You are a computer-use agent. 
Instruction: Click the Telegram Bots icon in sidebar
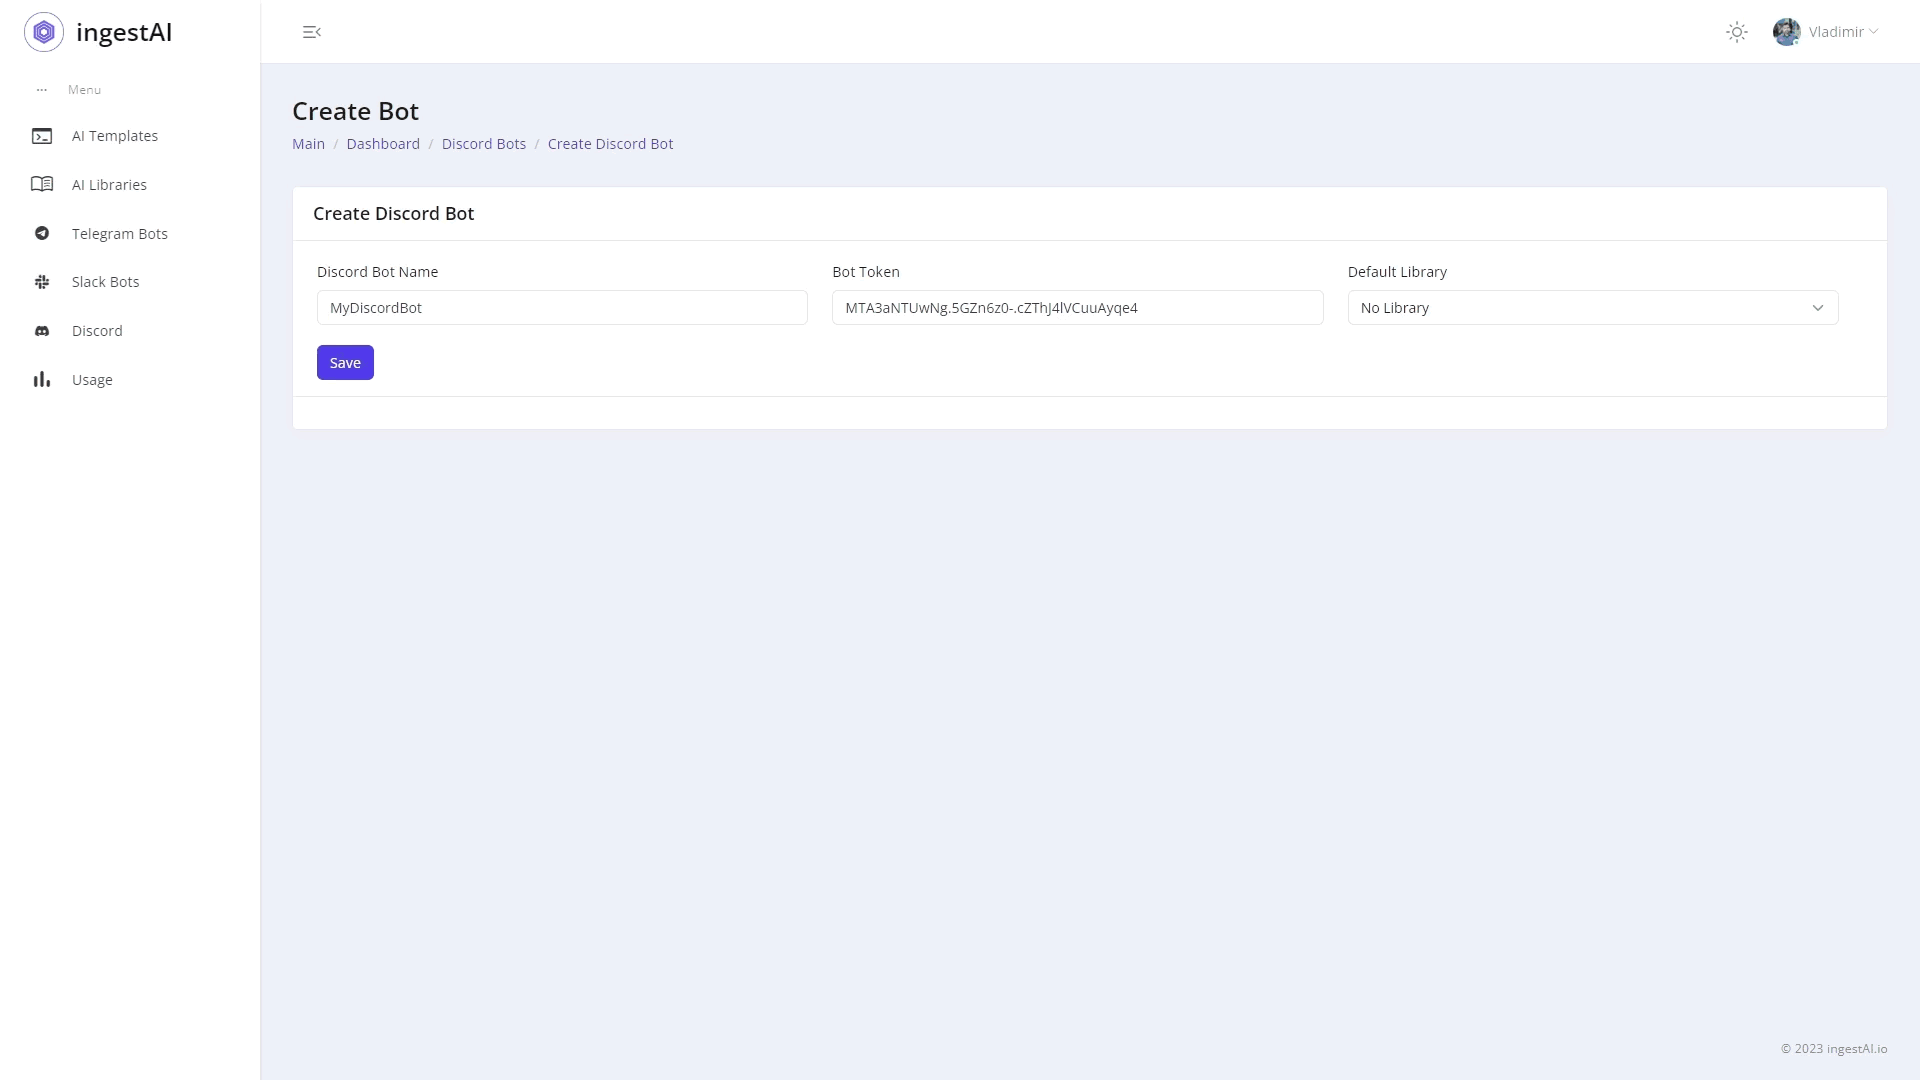tap(41, 233)
